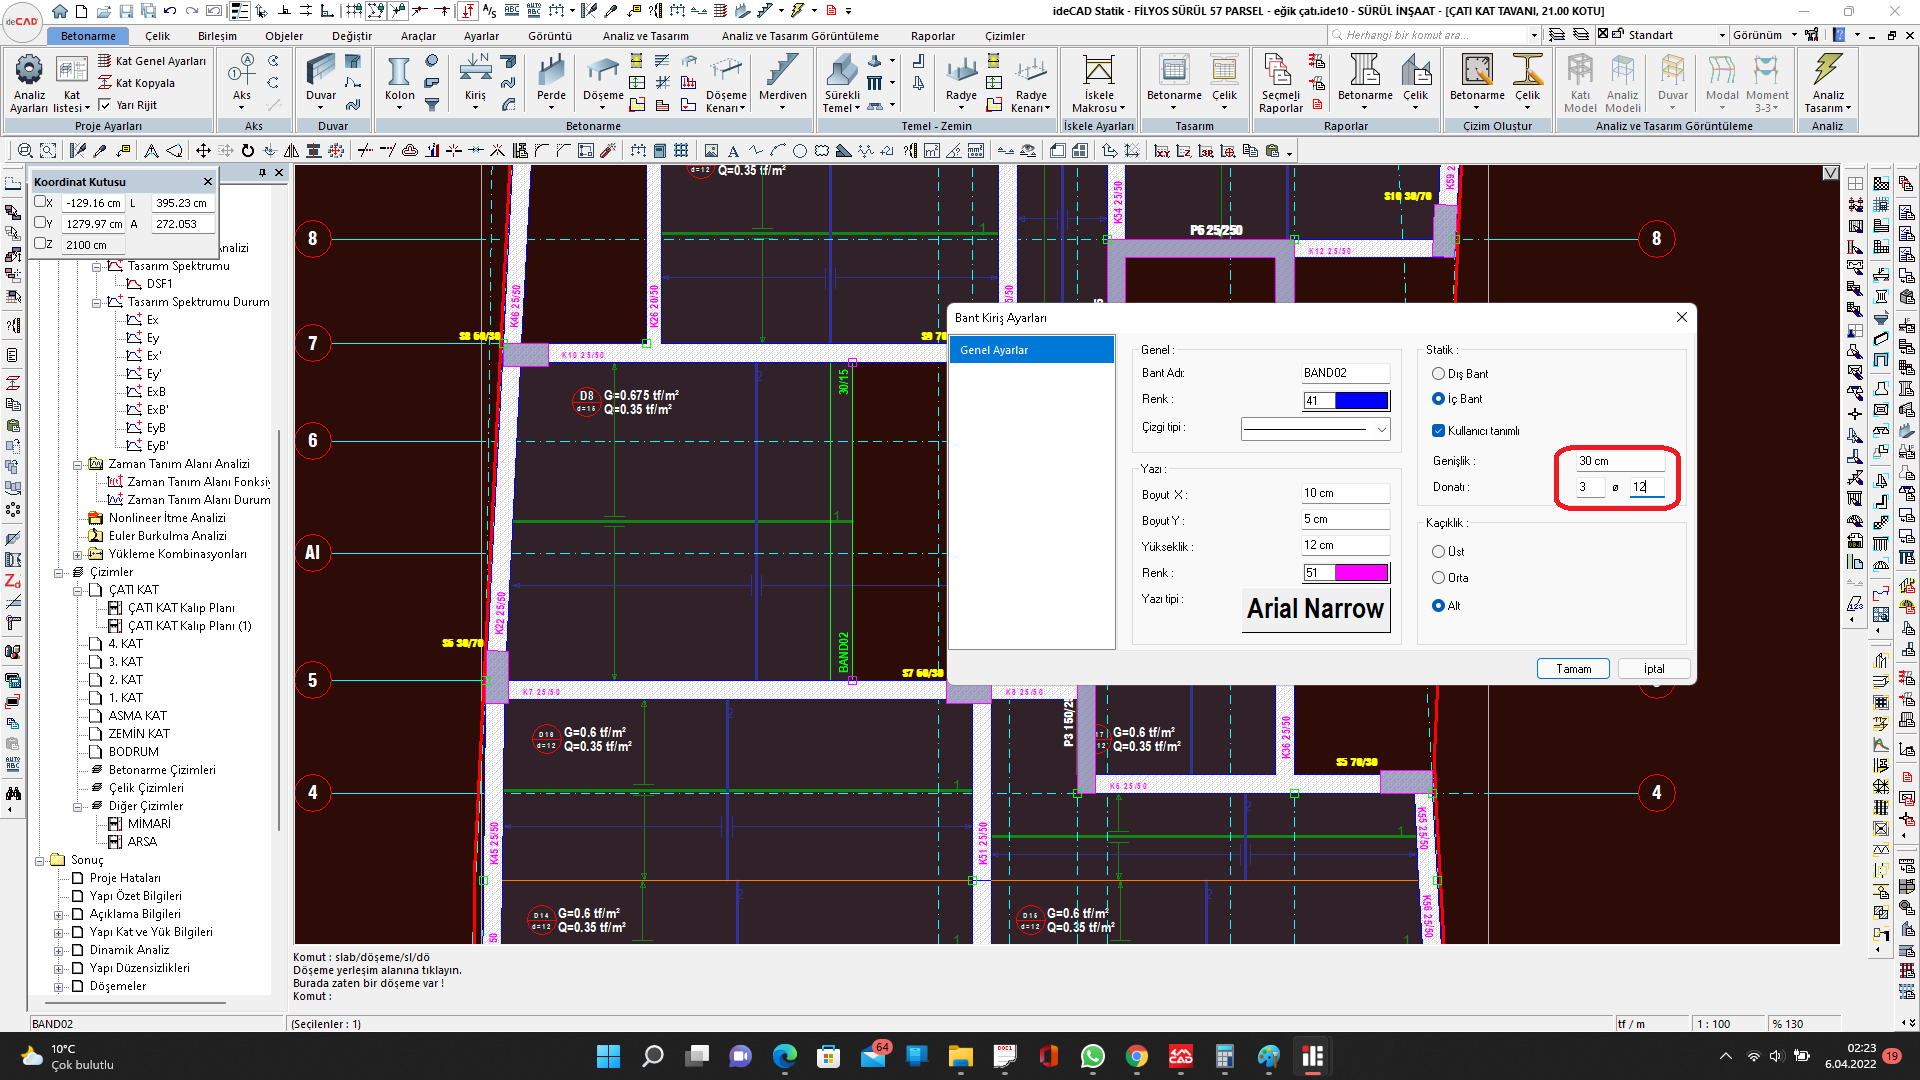Screen dimensions: 1920x1080
Task: Toggle Kullanıcı tanımlı checkbox
Action: tap(1438, 431)
